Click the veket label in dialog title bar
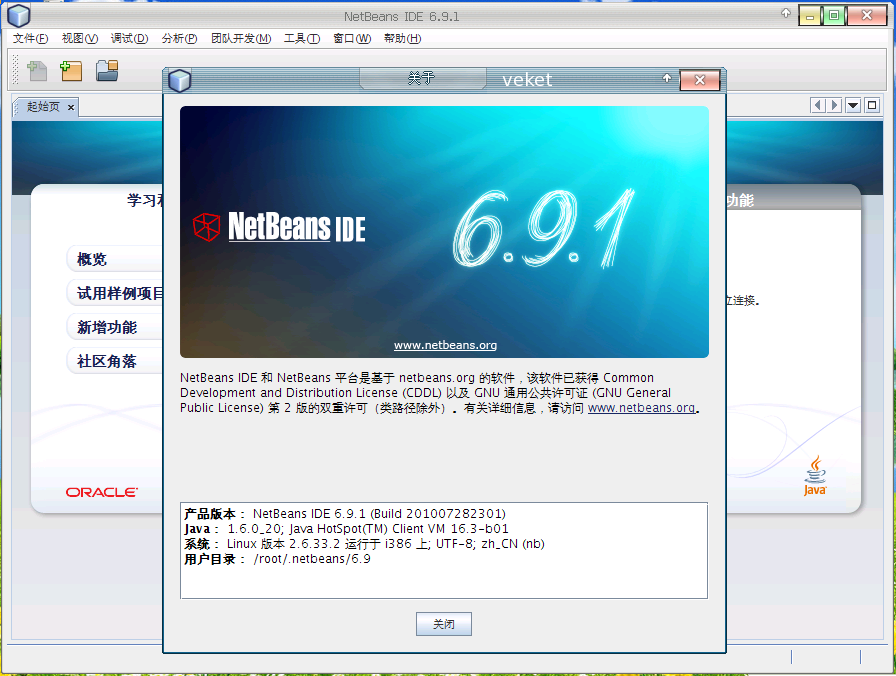This screenshot has width=896, height=676. pyautogui.click(x=527, y=80)
